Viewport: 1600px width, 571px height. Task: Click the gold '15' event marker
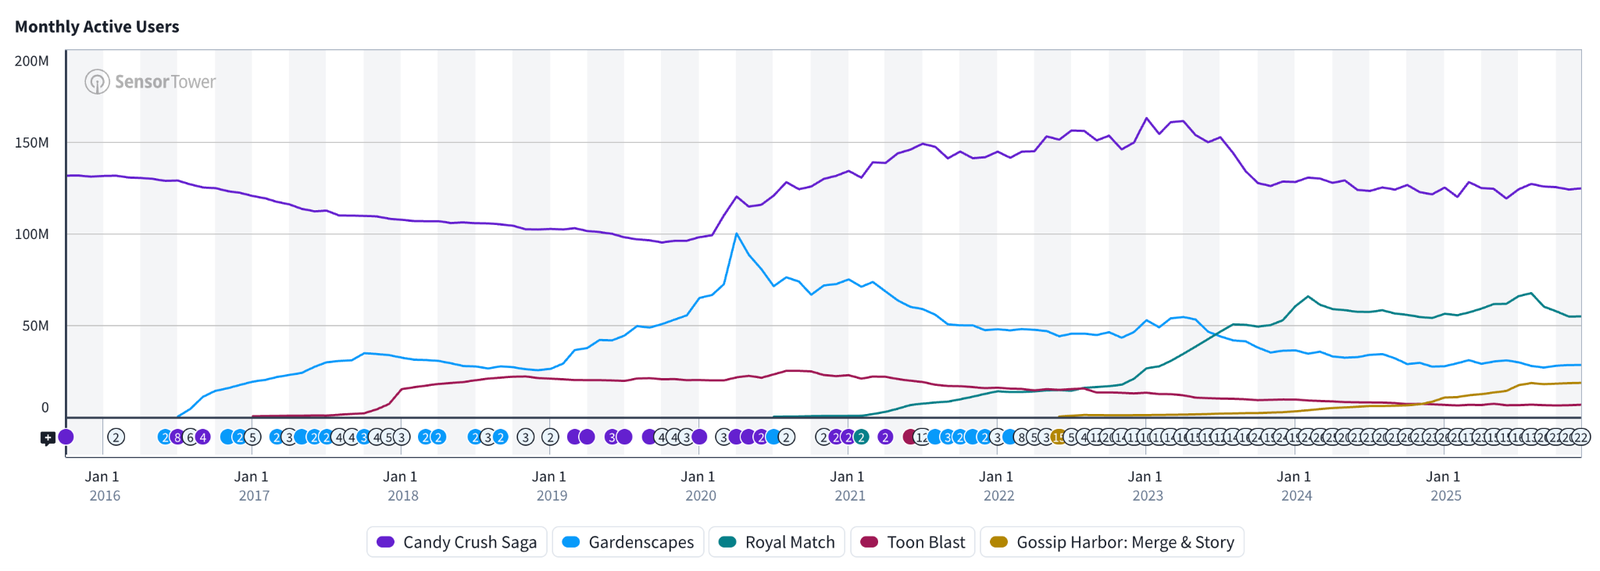click(1058, 437)
